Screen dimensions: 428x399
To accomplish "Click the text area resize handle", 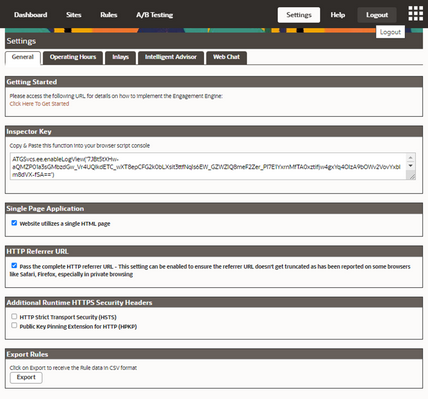I will click(412, 176).
